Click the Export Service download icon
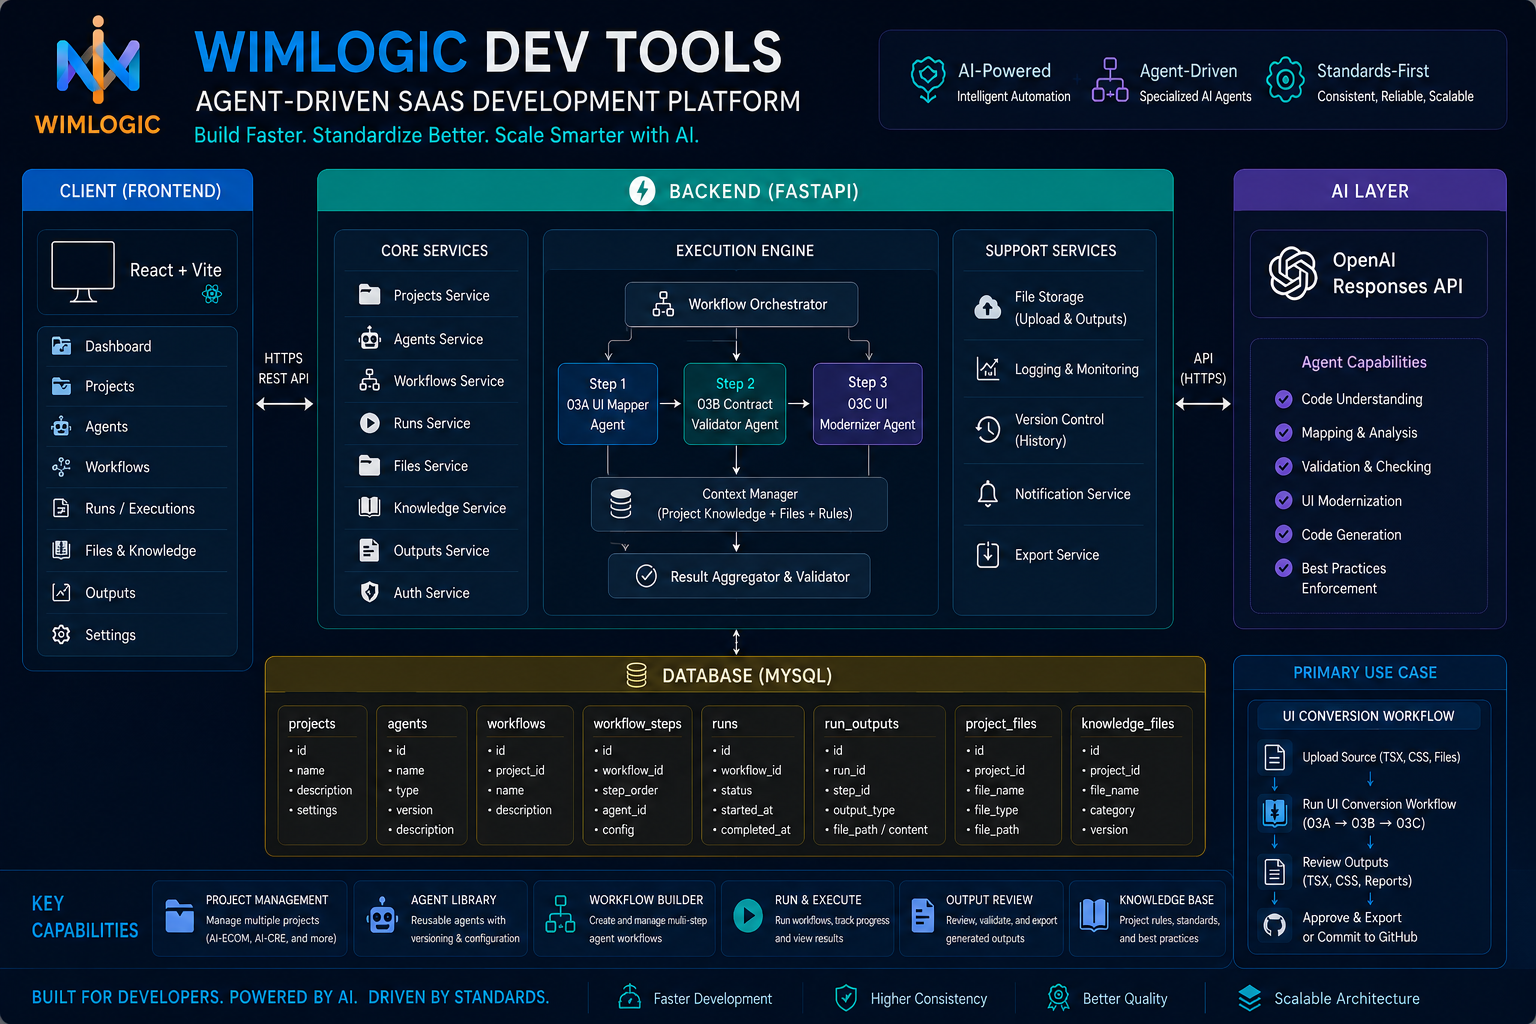This screenshot has height=1024, width=1536. pos(988,554)
